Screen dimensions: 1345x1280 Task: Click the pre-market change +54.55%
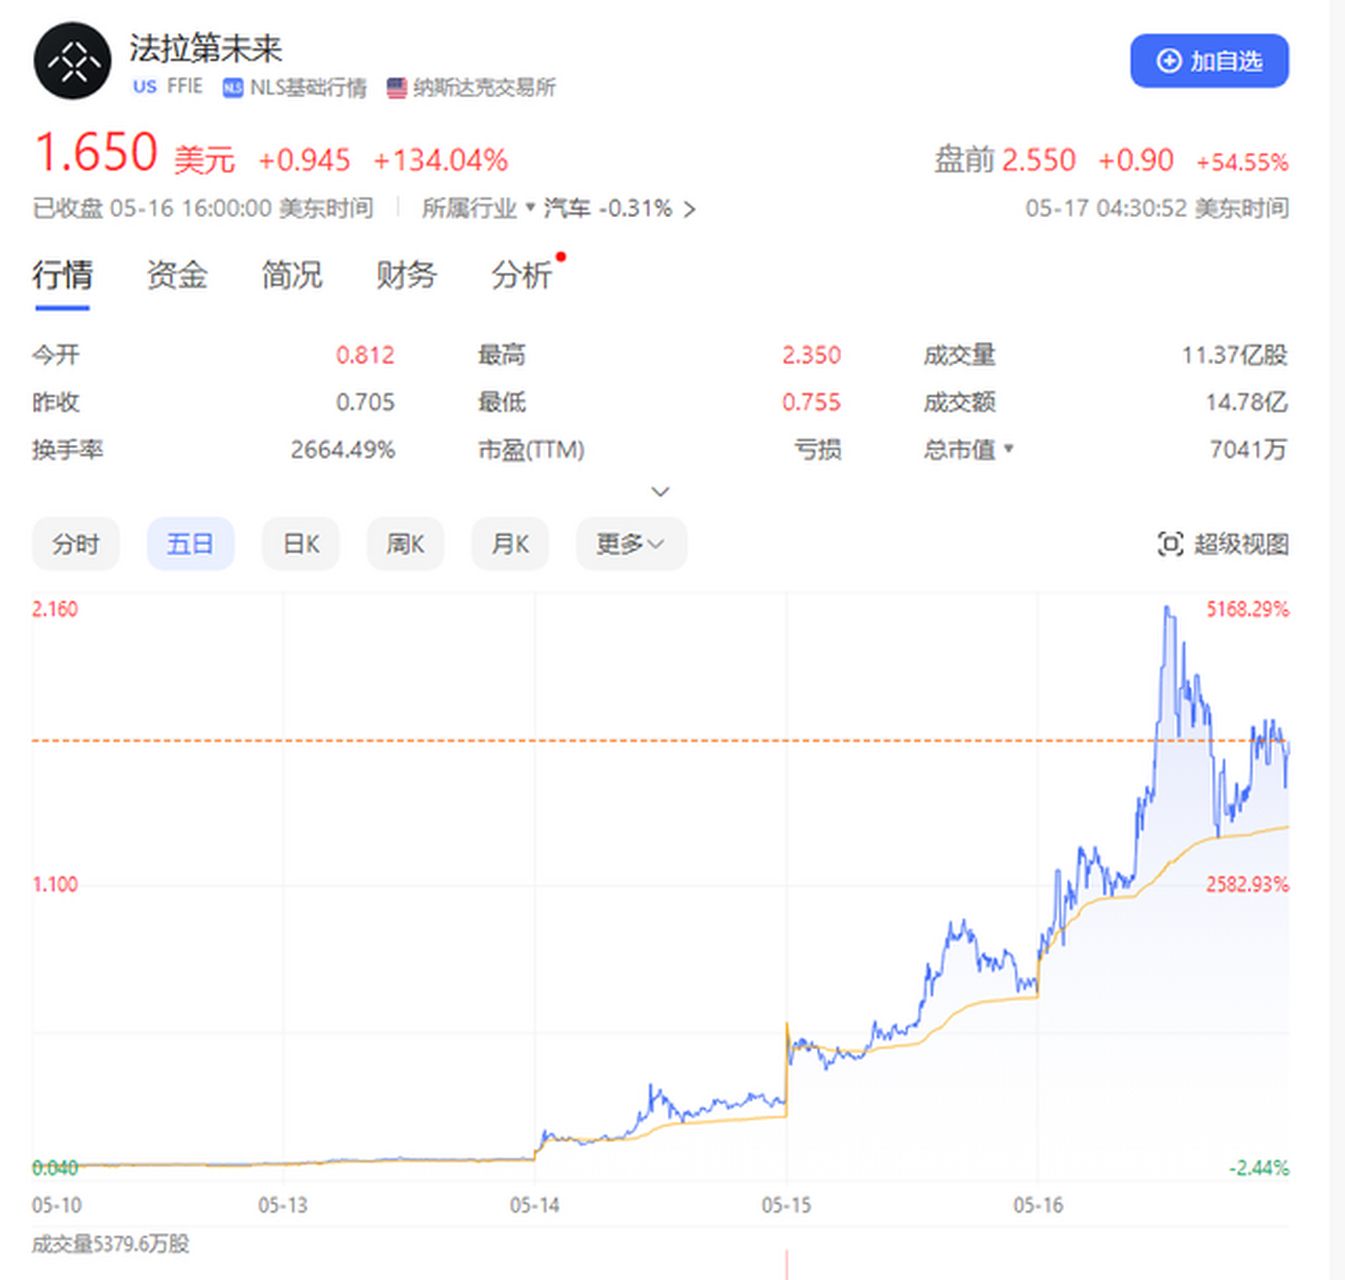point(1242,162)
